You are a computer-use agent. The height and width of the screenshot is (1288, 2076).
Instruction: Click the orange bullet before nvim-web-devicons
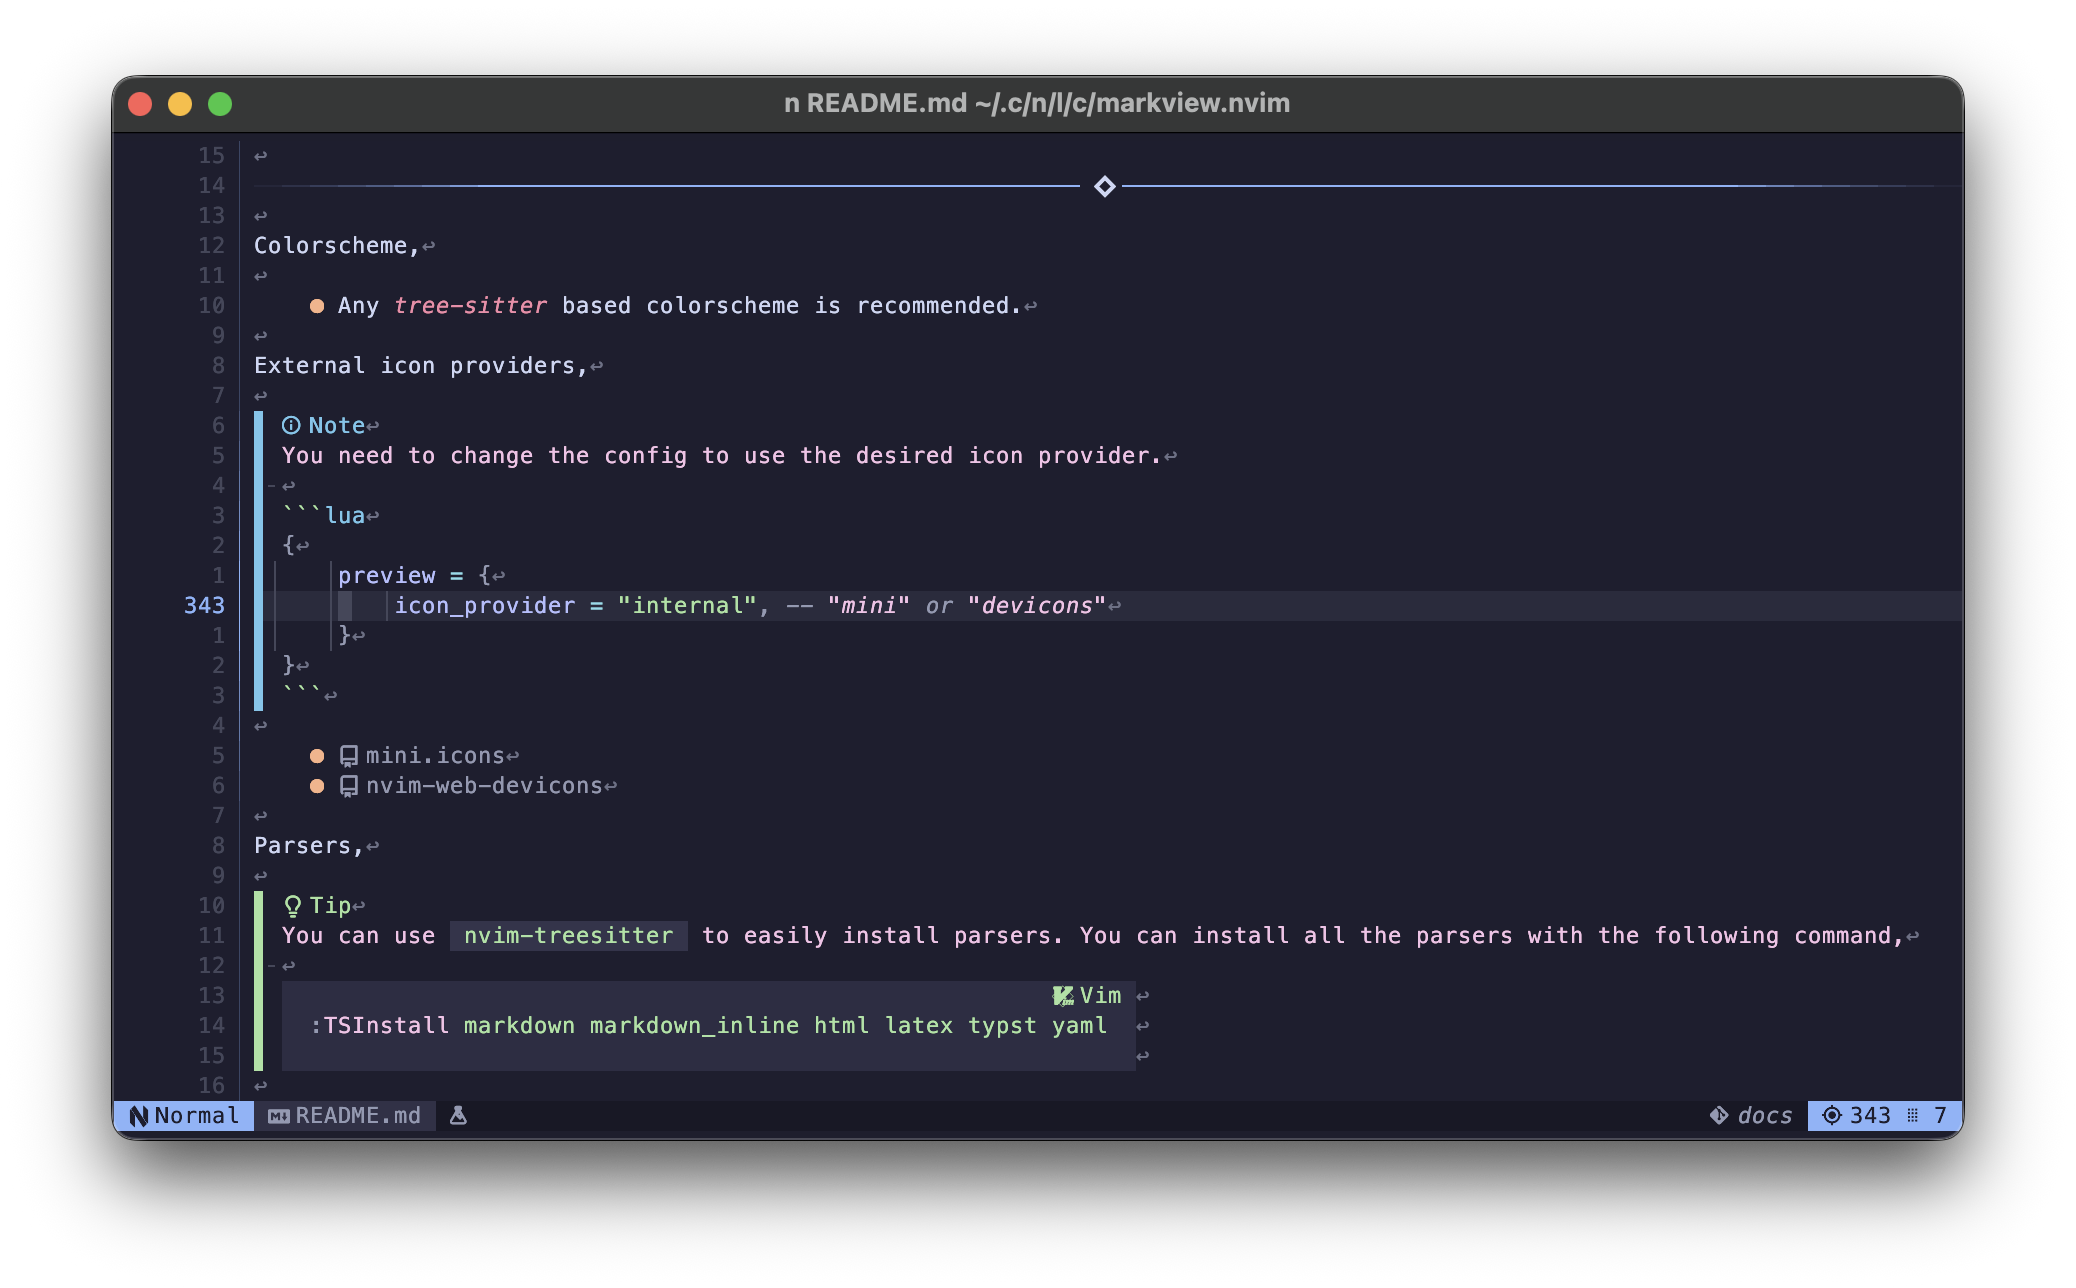[x=317, y=786]
